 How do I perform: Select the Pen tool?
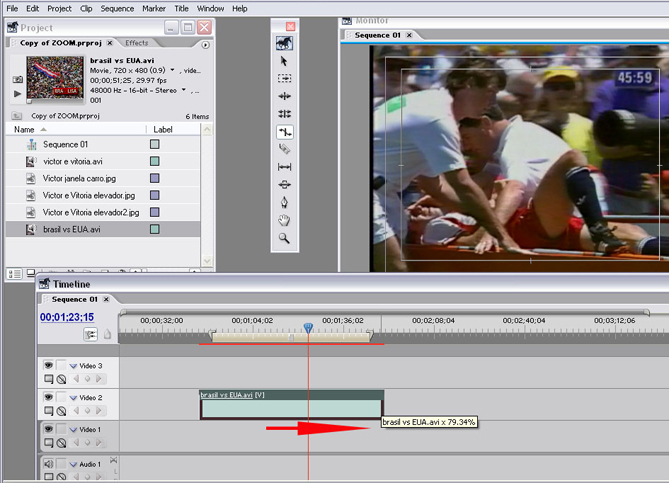click(x=284, y=203)
